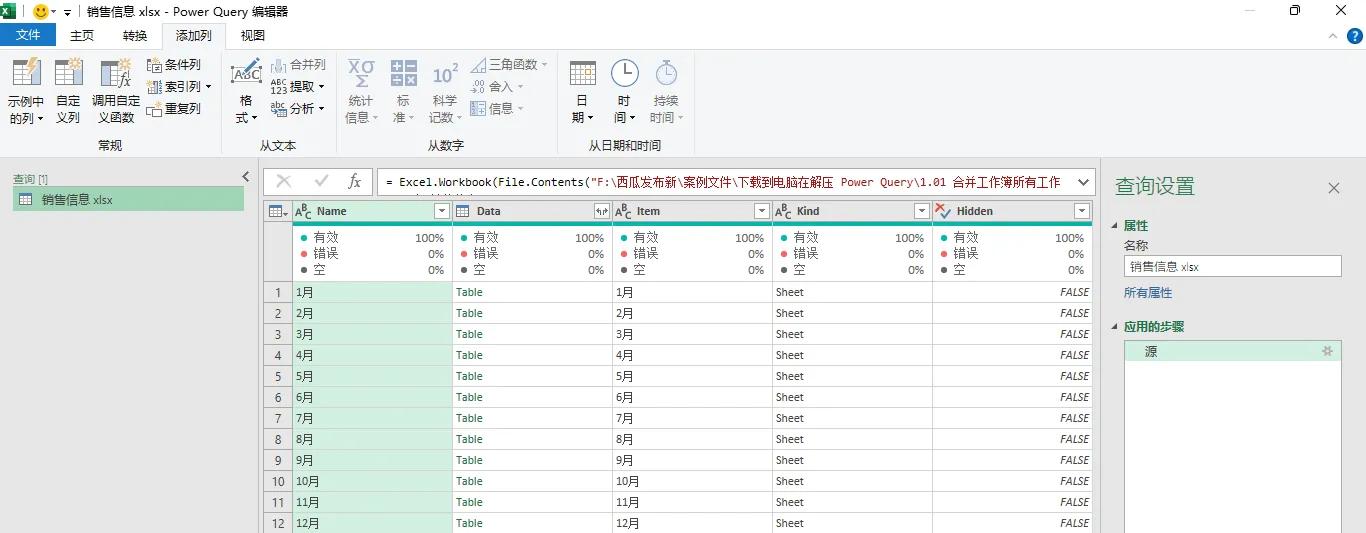
Task: Open the 科学记数 scientific menu
Action: (x=444, y=91)
